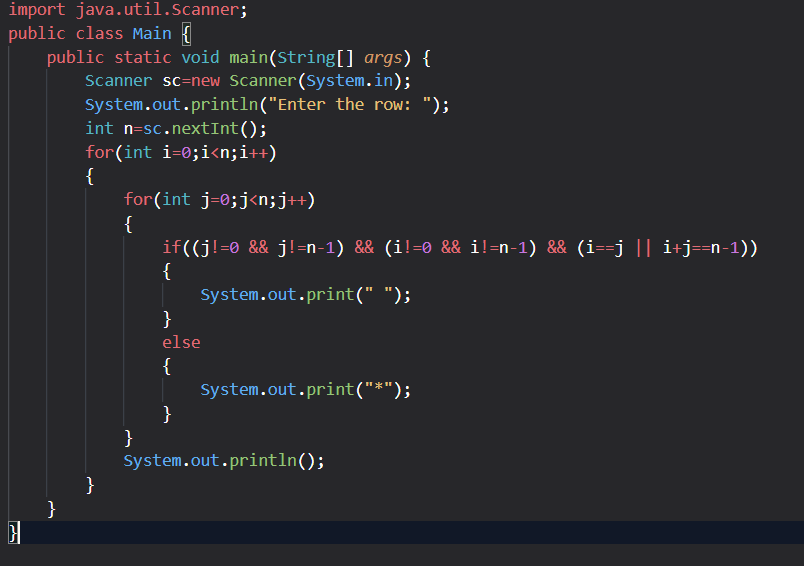Click 'System.in' inside the Scanner constructor
Image resolution: width=804 pixels, height=566 pixels.
point(349,81)
